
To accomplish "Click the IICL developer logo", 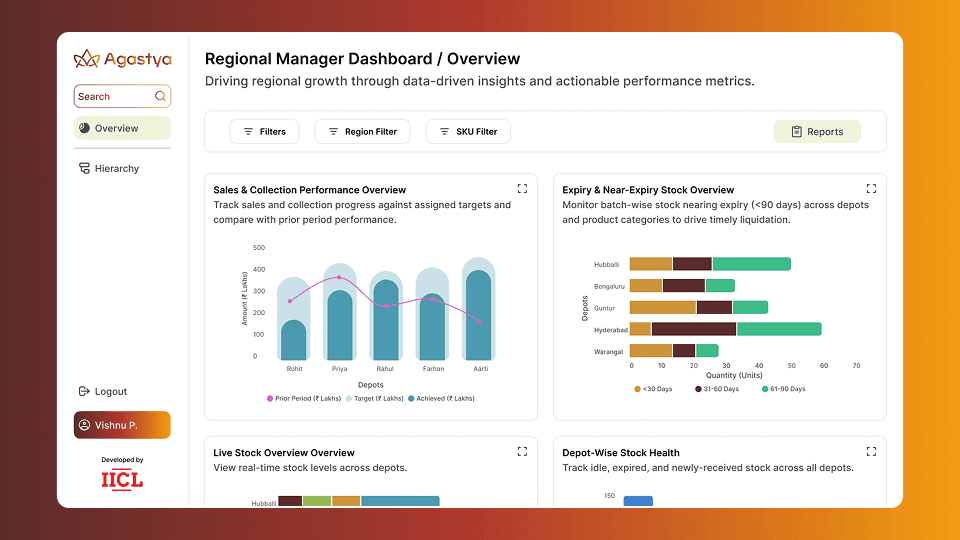I will pos(122,480).
